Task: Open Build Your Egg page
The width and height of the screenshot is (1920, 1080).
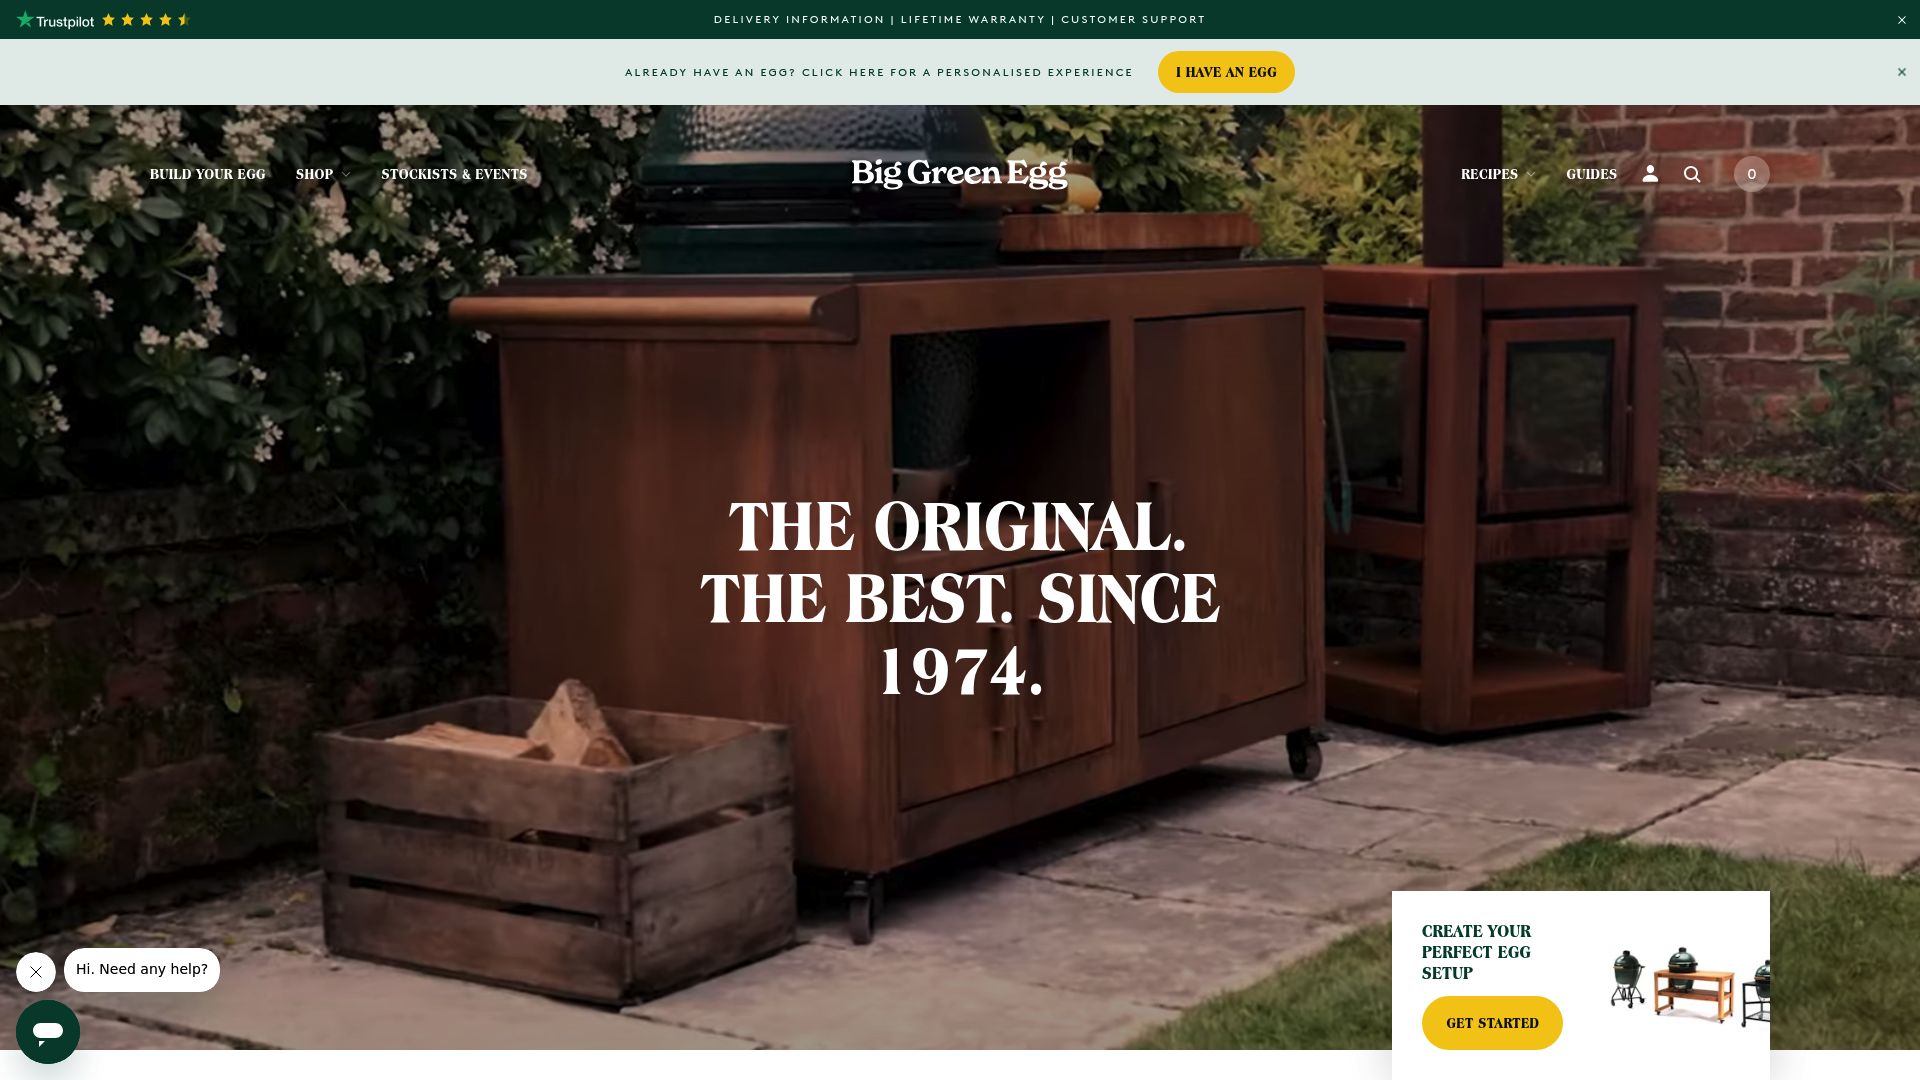Action: (207, 174)
